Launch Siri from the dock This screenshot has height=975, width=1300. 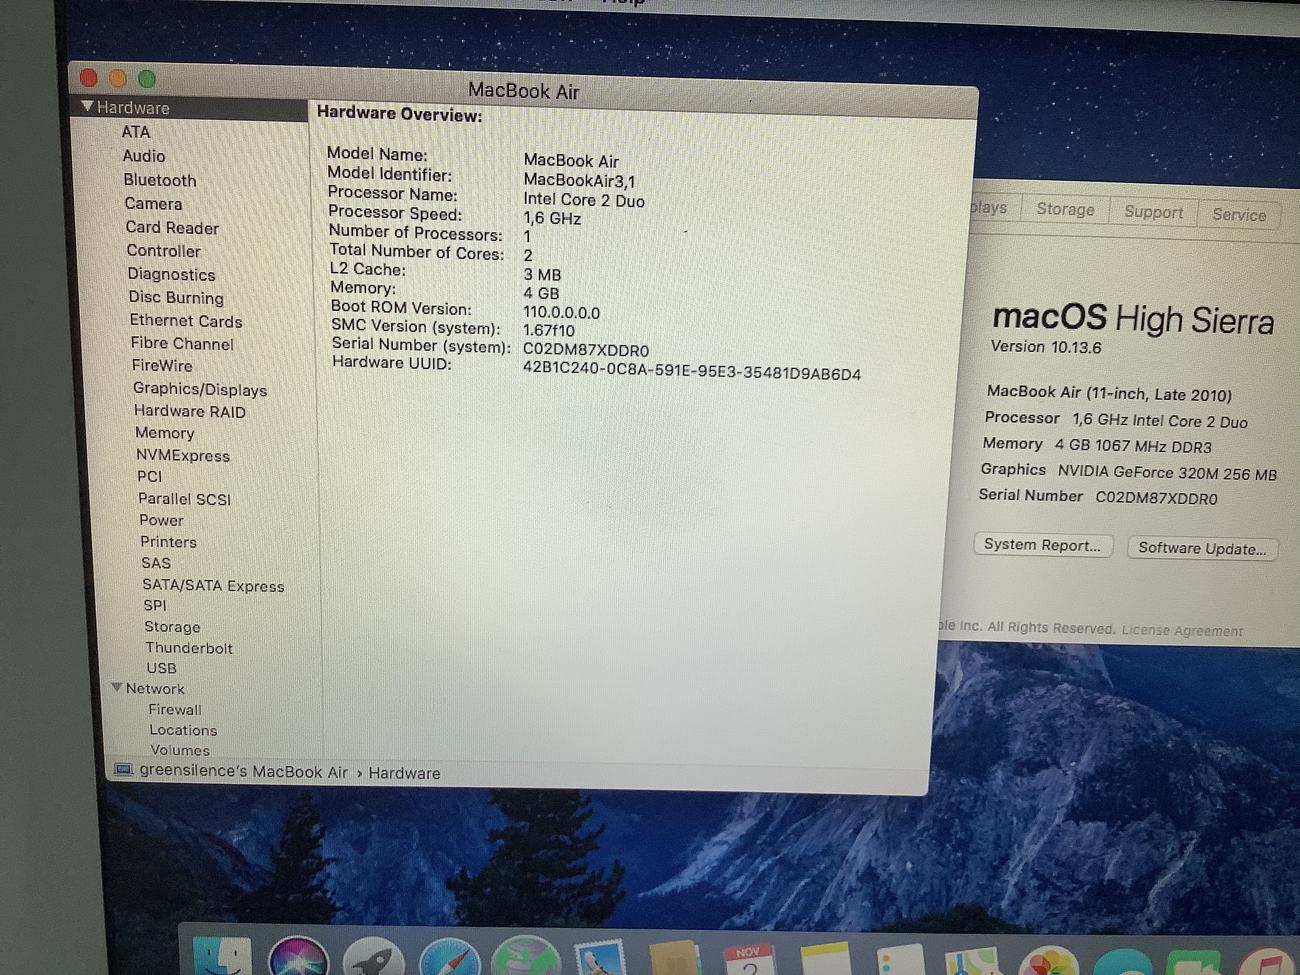298,958
